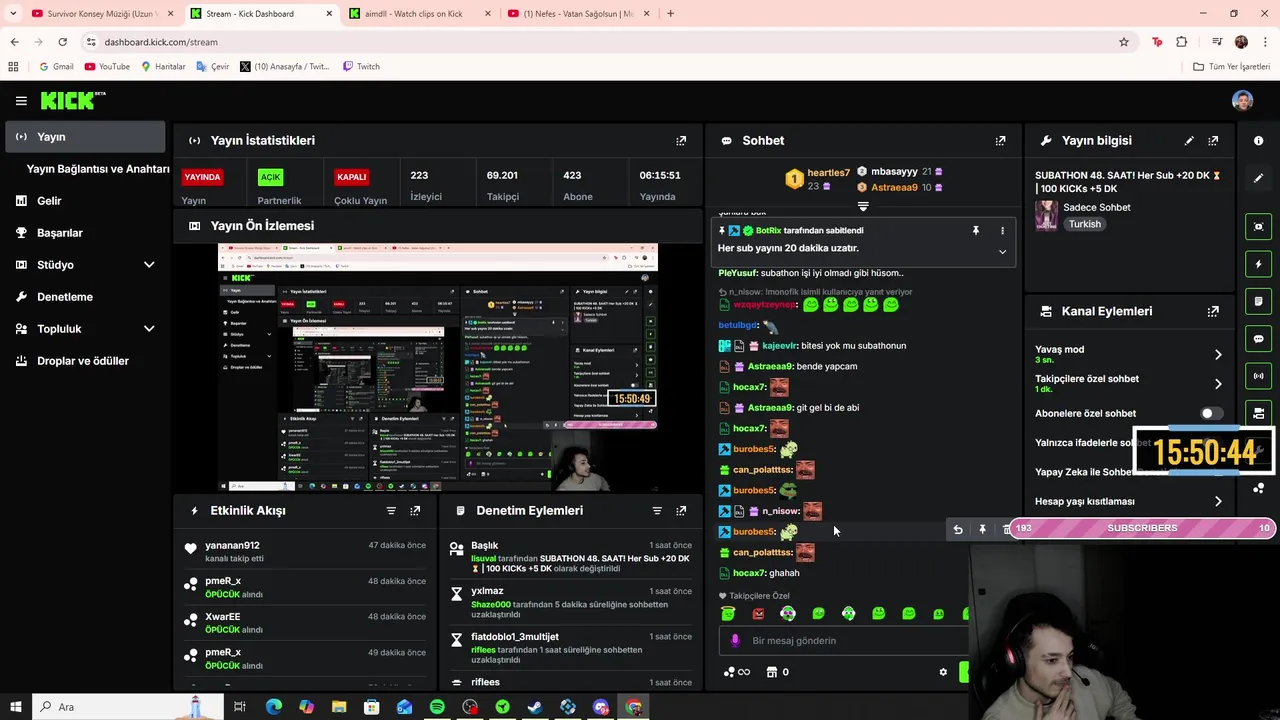Reply to hovered burobes5 chat message
Viewport: 1280px width, 720px height.
958,530
